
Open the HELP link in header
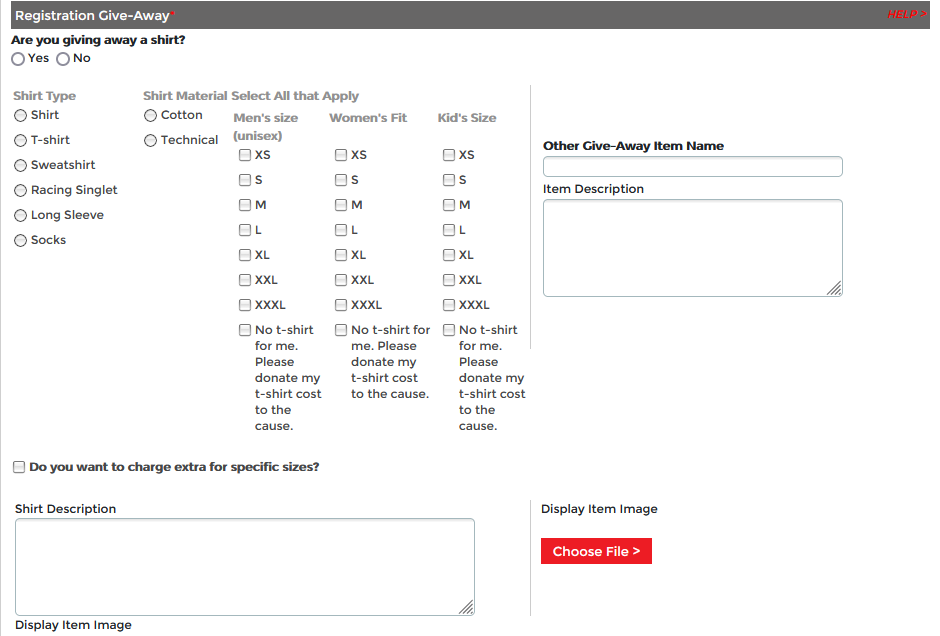click(906, 14)
